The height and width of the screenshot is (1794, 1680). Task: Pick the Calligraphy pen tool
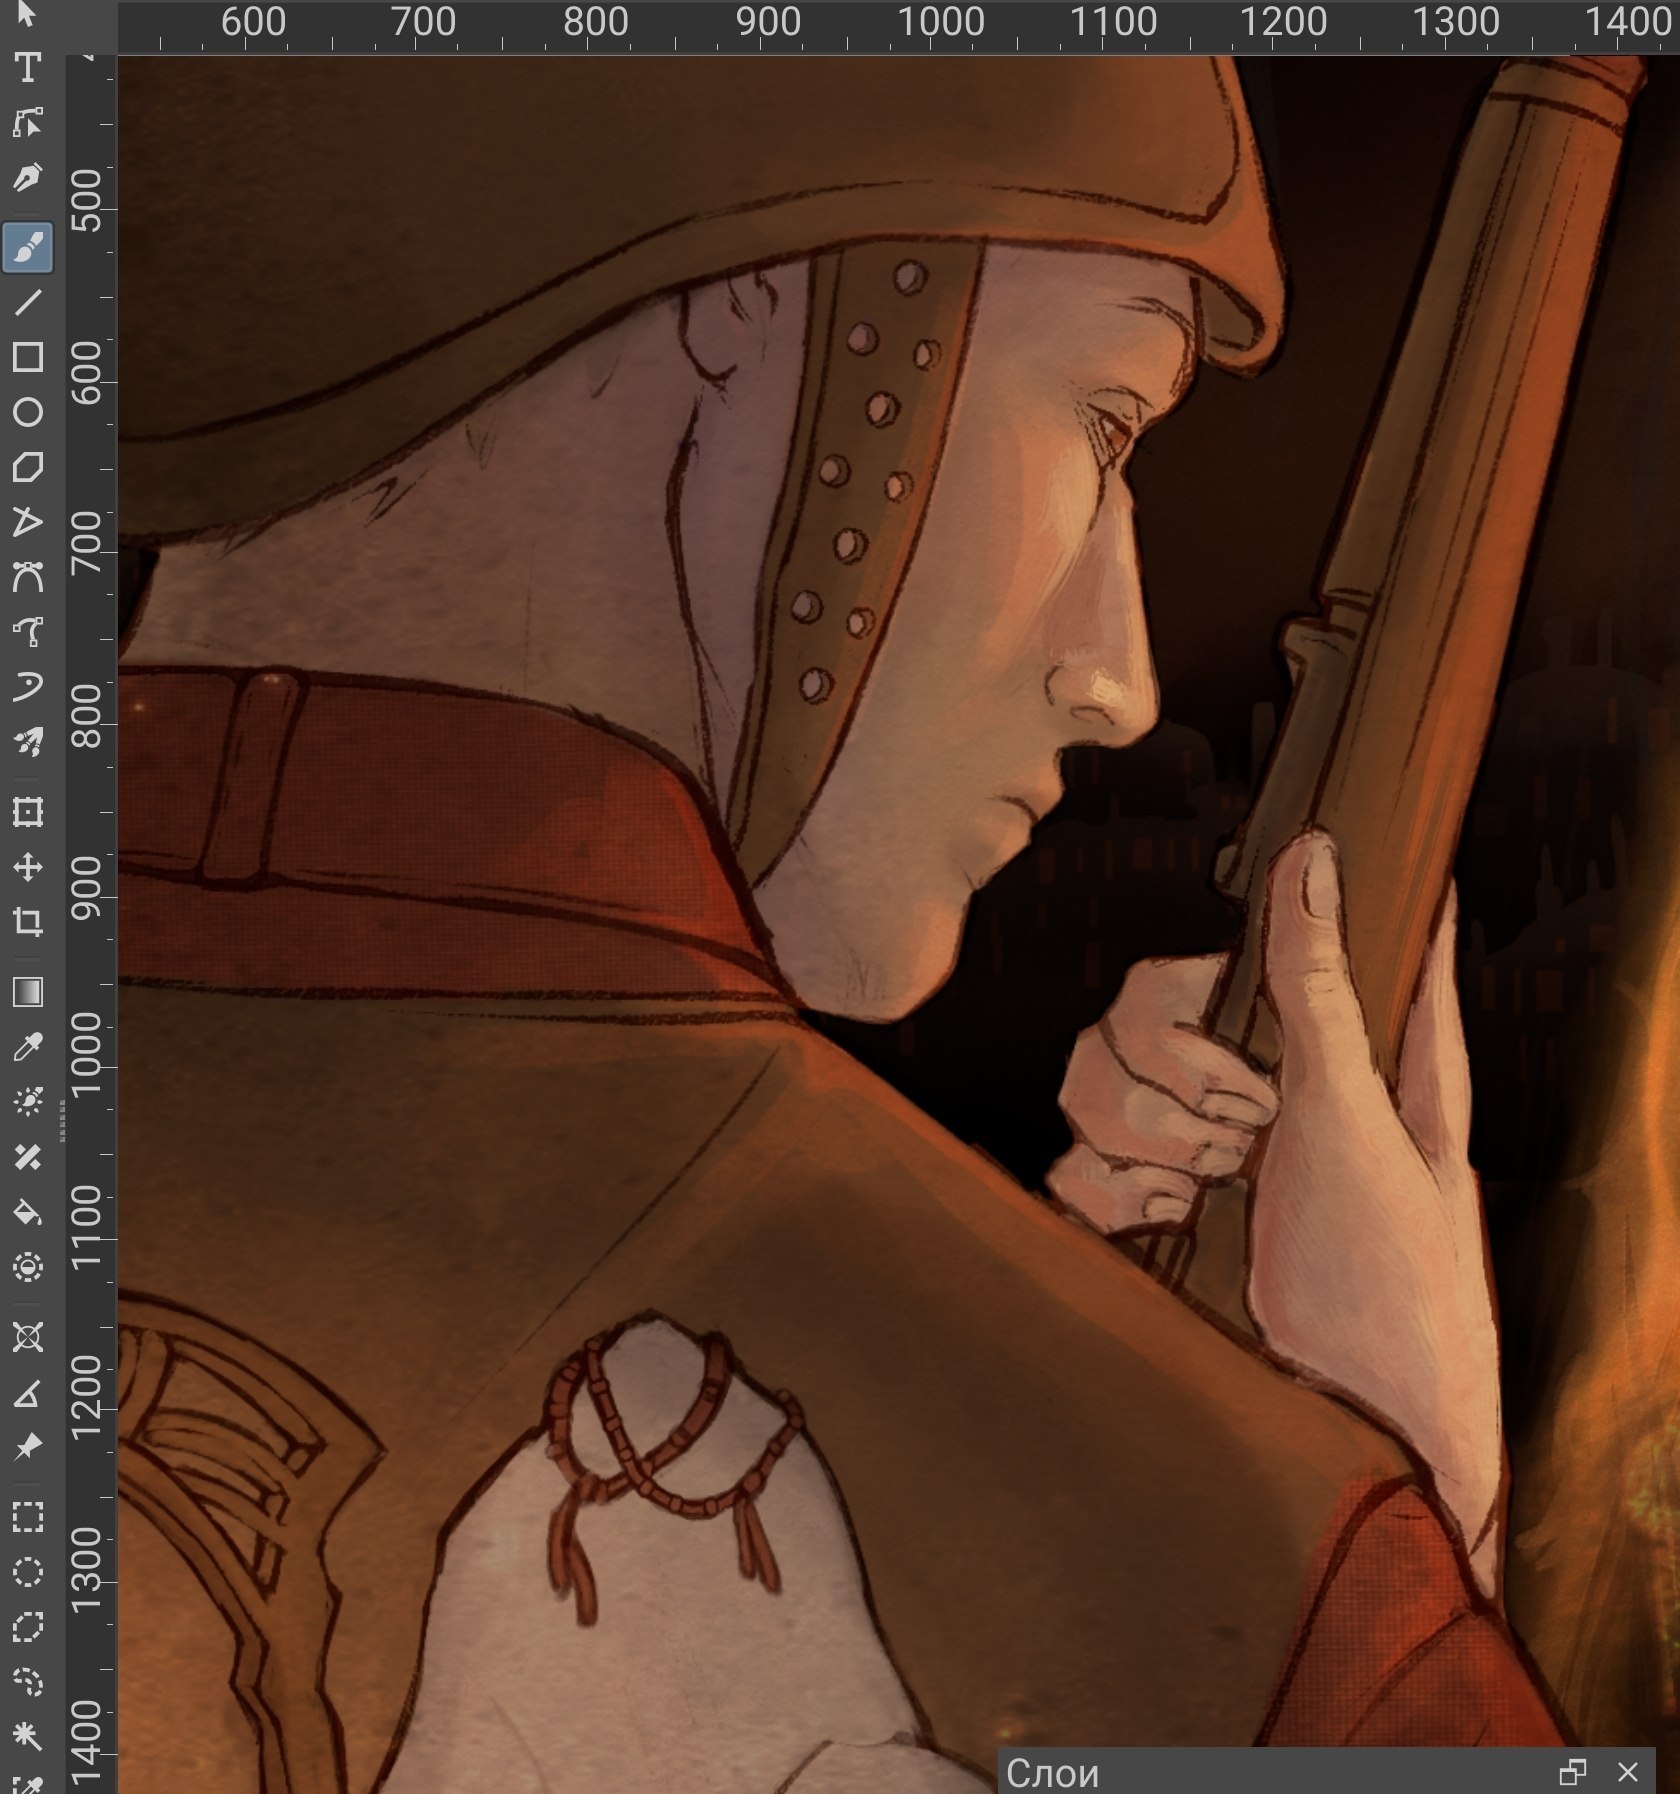(x=27, y=177)
